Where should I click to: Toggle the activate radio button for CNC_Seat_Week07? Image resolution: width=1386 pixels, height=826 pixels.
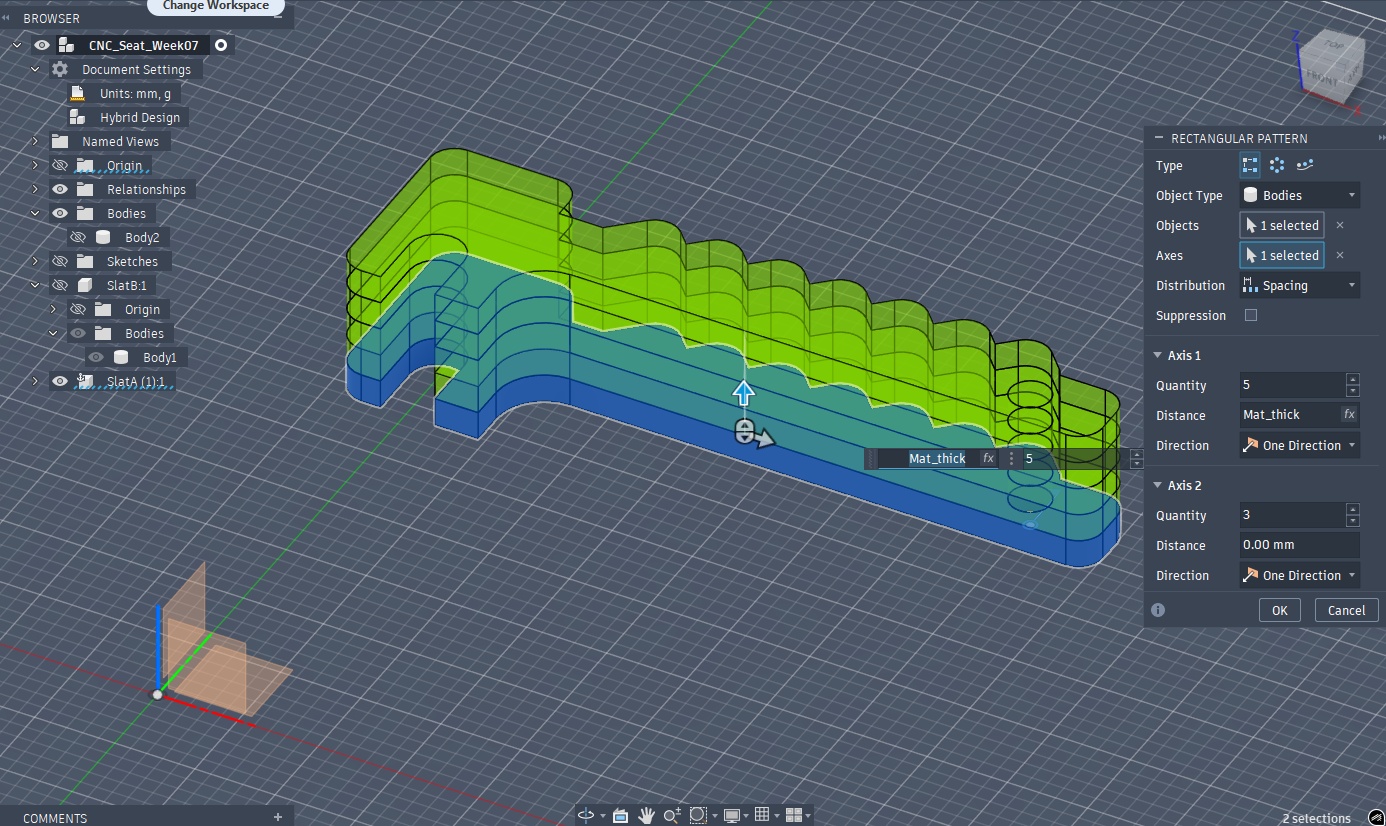coord(221,45)
